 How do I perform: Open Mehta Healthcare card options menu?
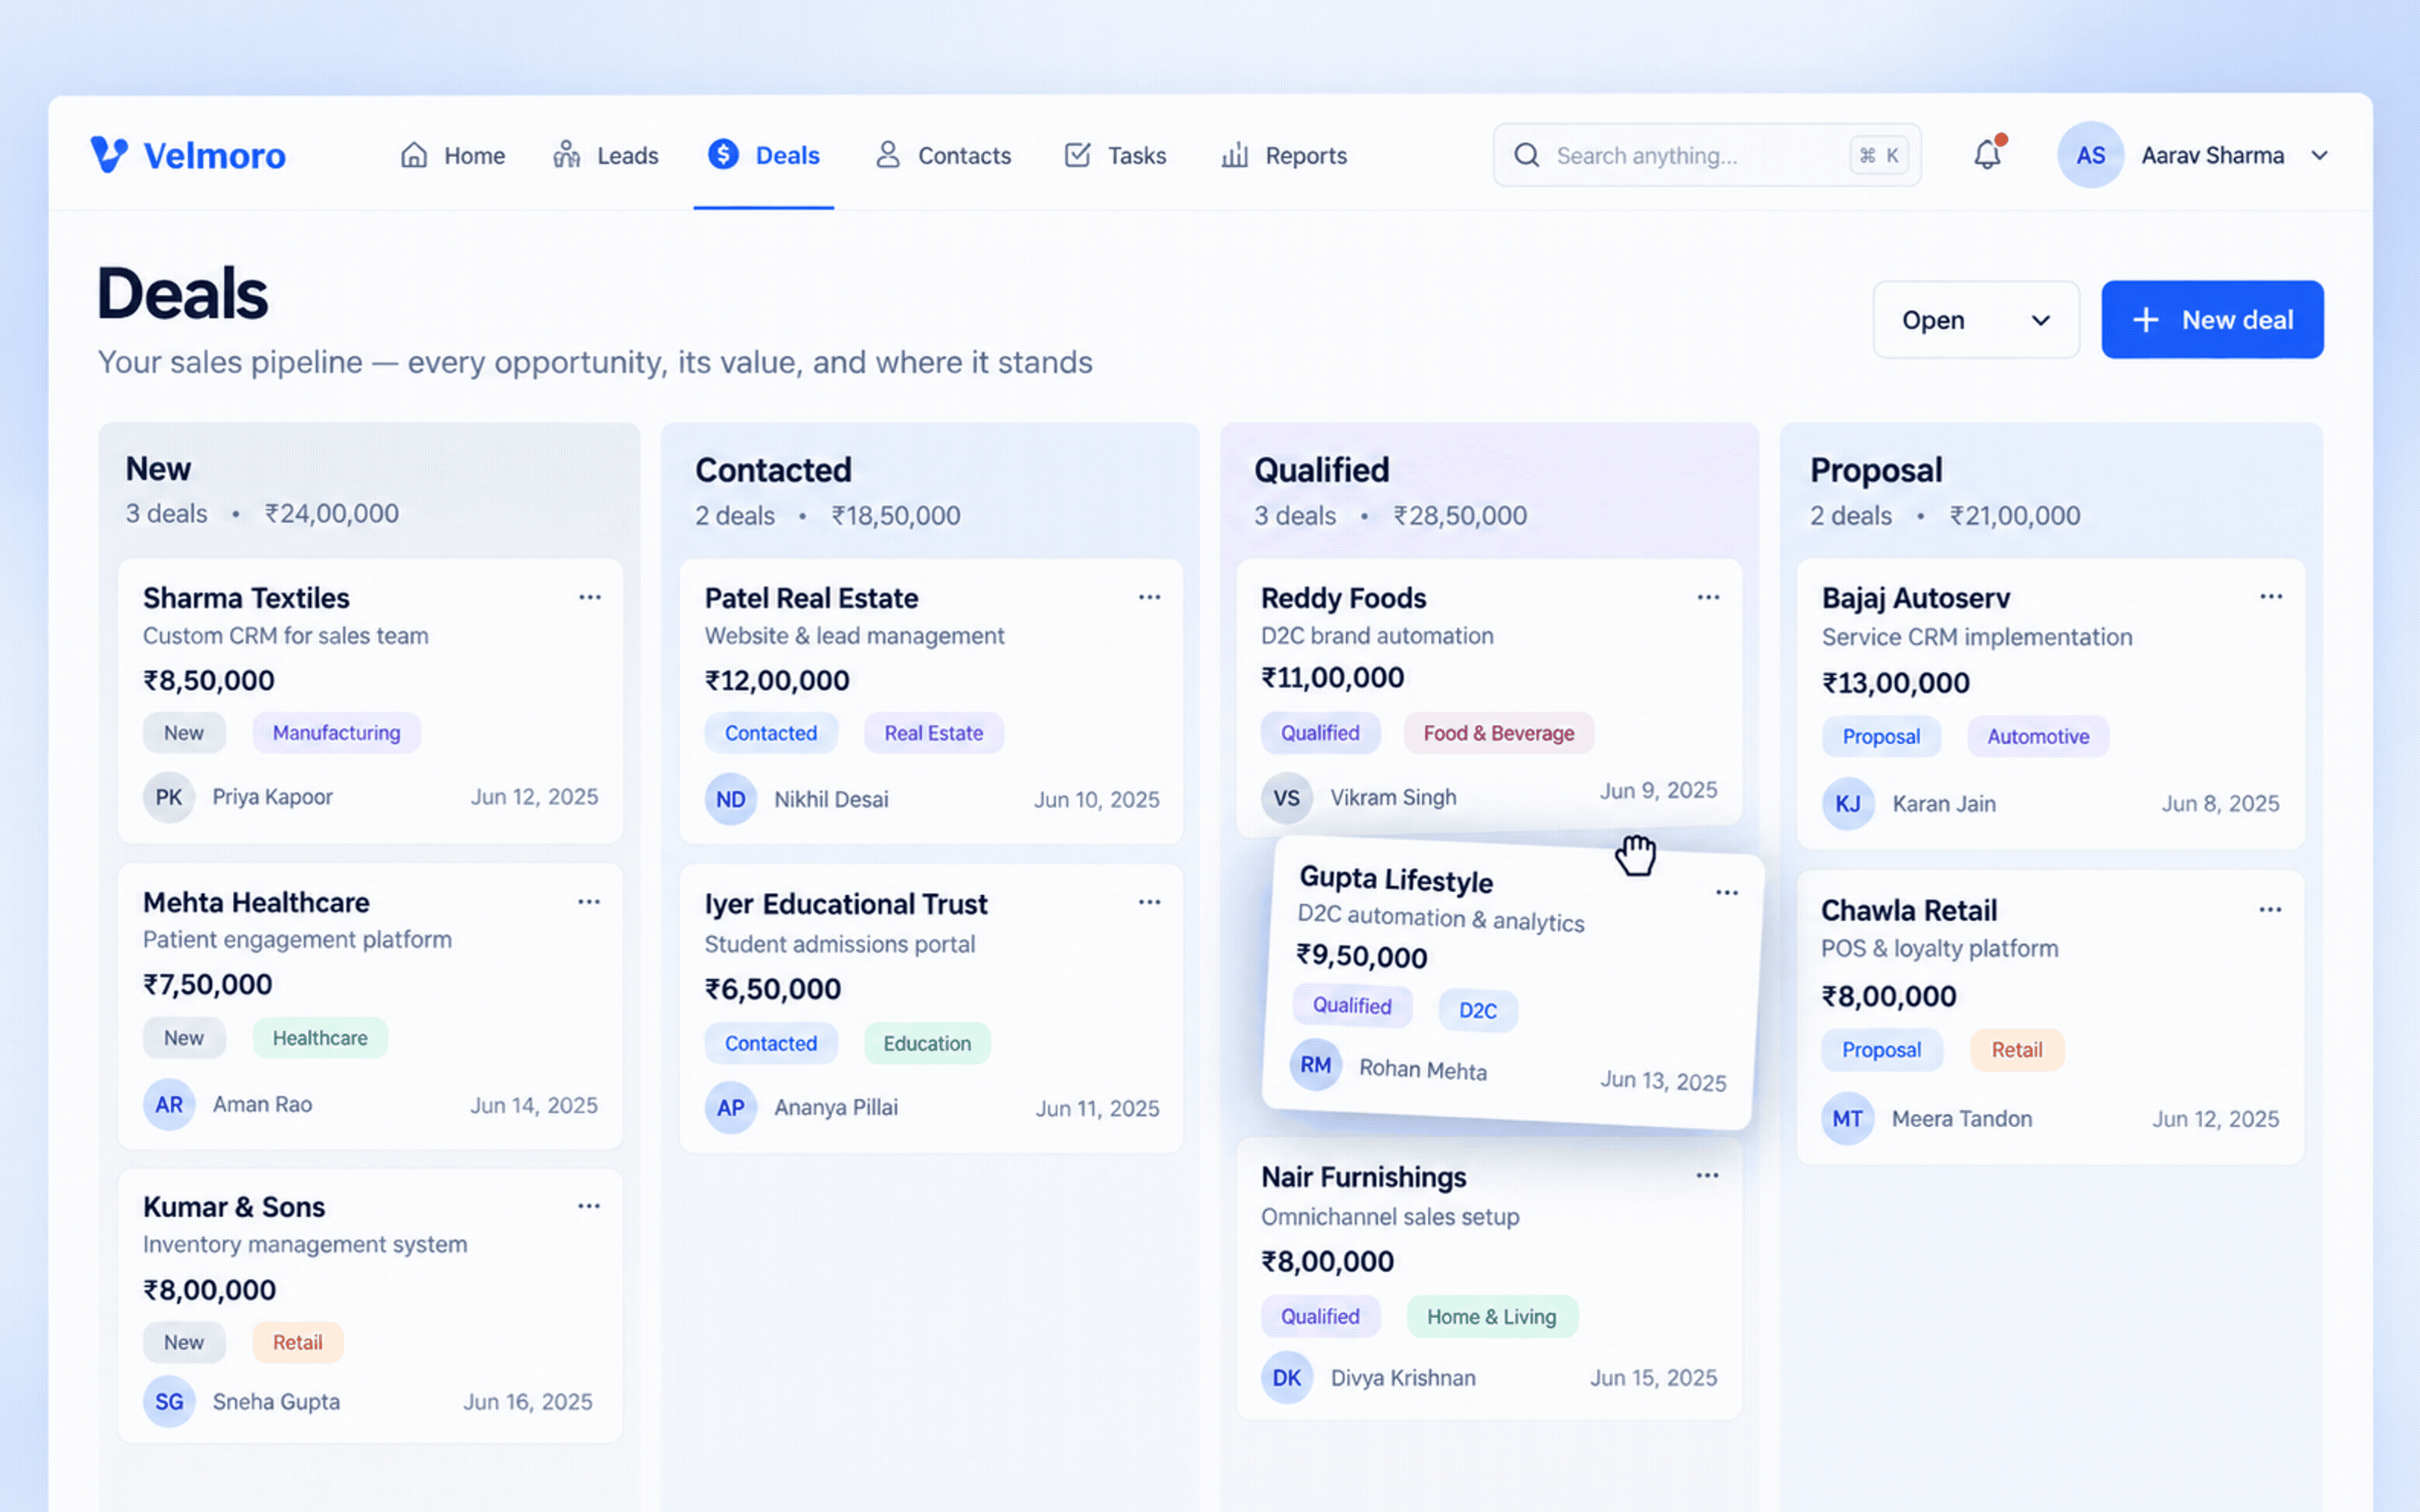pos(589,902)
